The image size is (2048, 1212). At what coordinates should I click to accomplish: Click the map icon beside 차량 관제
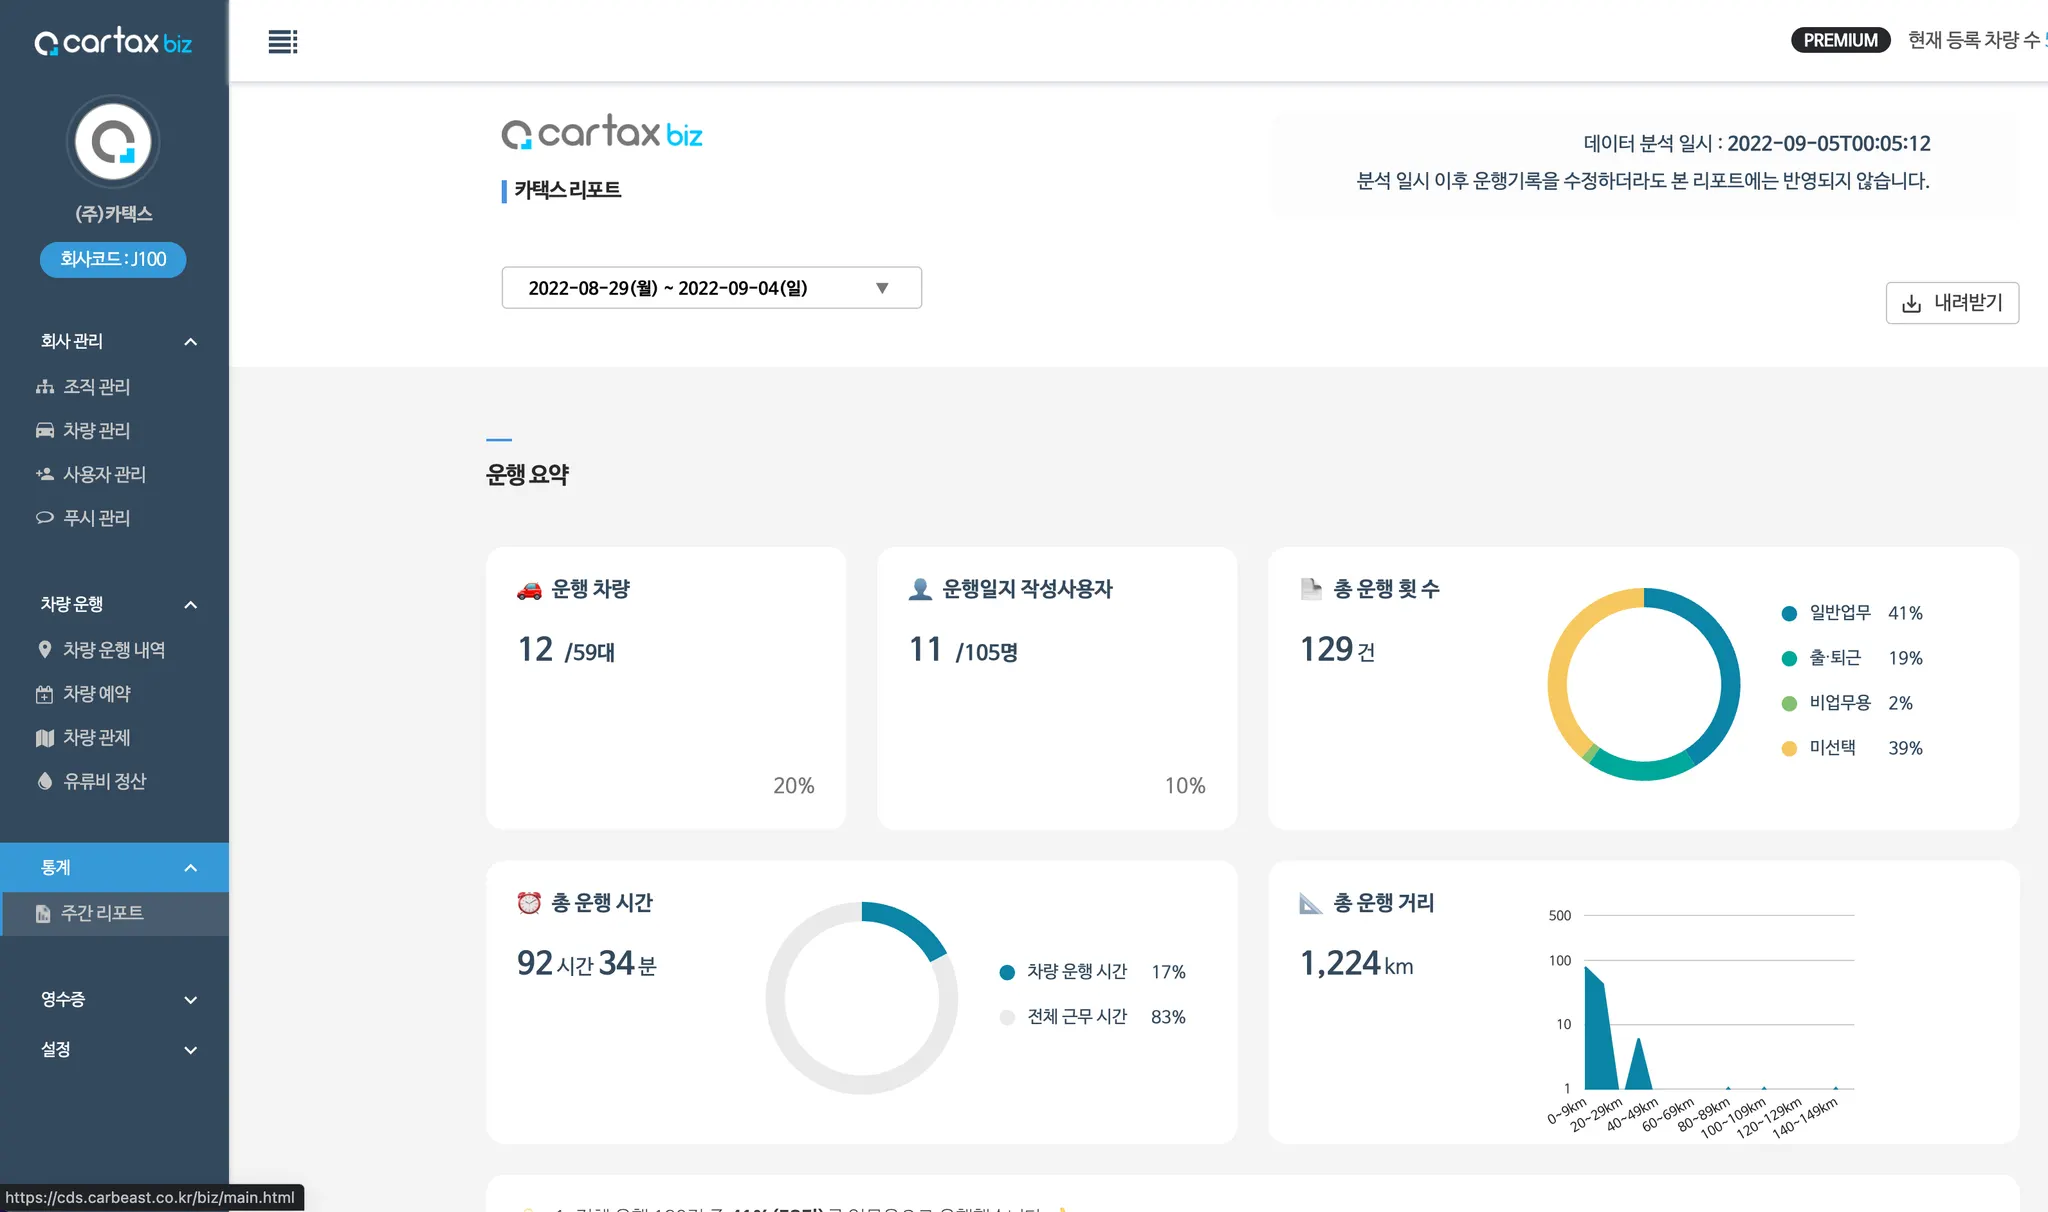(x=45, y=738)
